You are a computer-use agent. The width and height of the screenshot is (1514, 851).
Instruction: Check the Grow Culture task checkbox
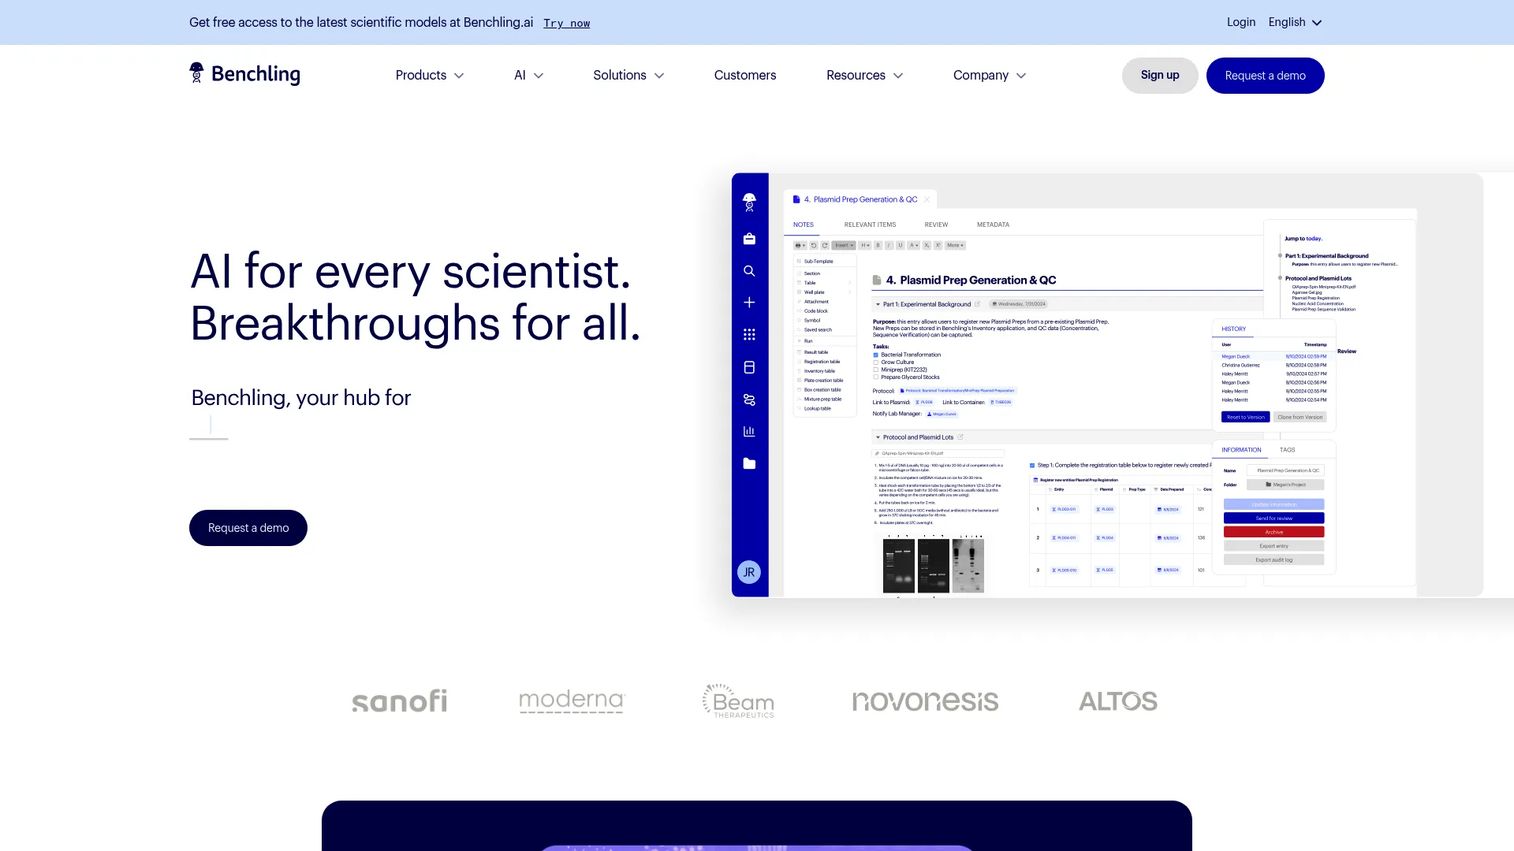(876, 362)
